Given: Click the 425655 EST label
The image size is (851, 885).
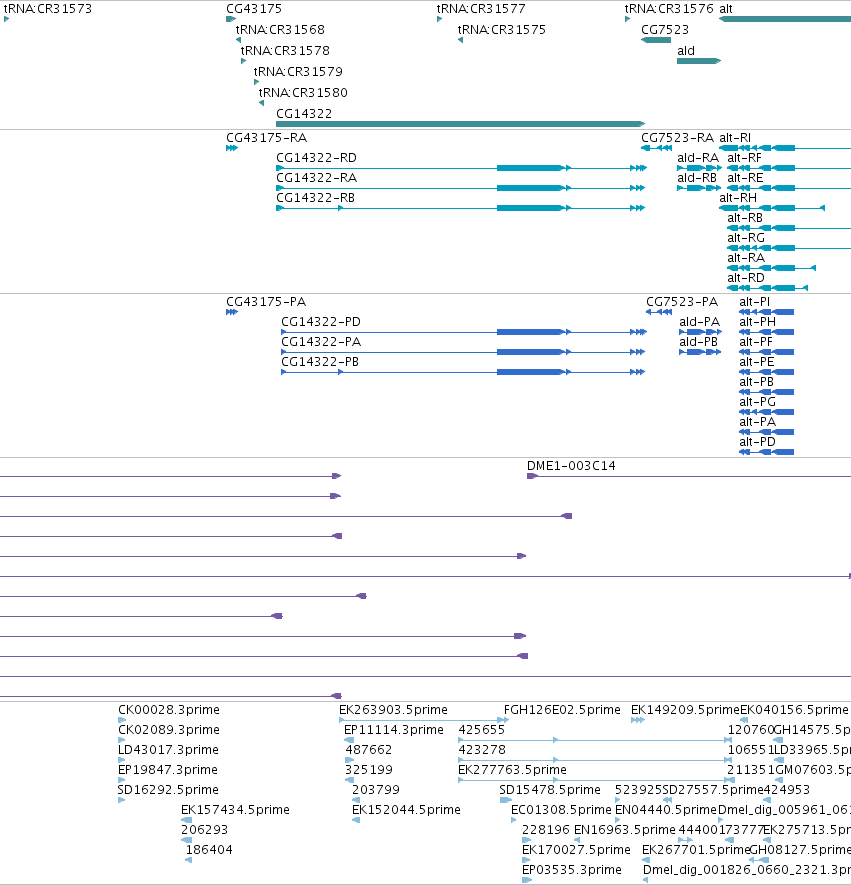Looking at the screenshot, I should point(481,729).
